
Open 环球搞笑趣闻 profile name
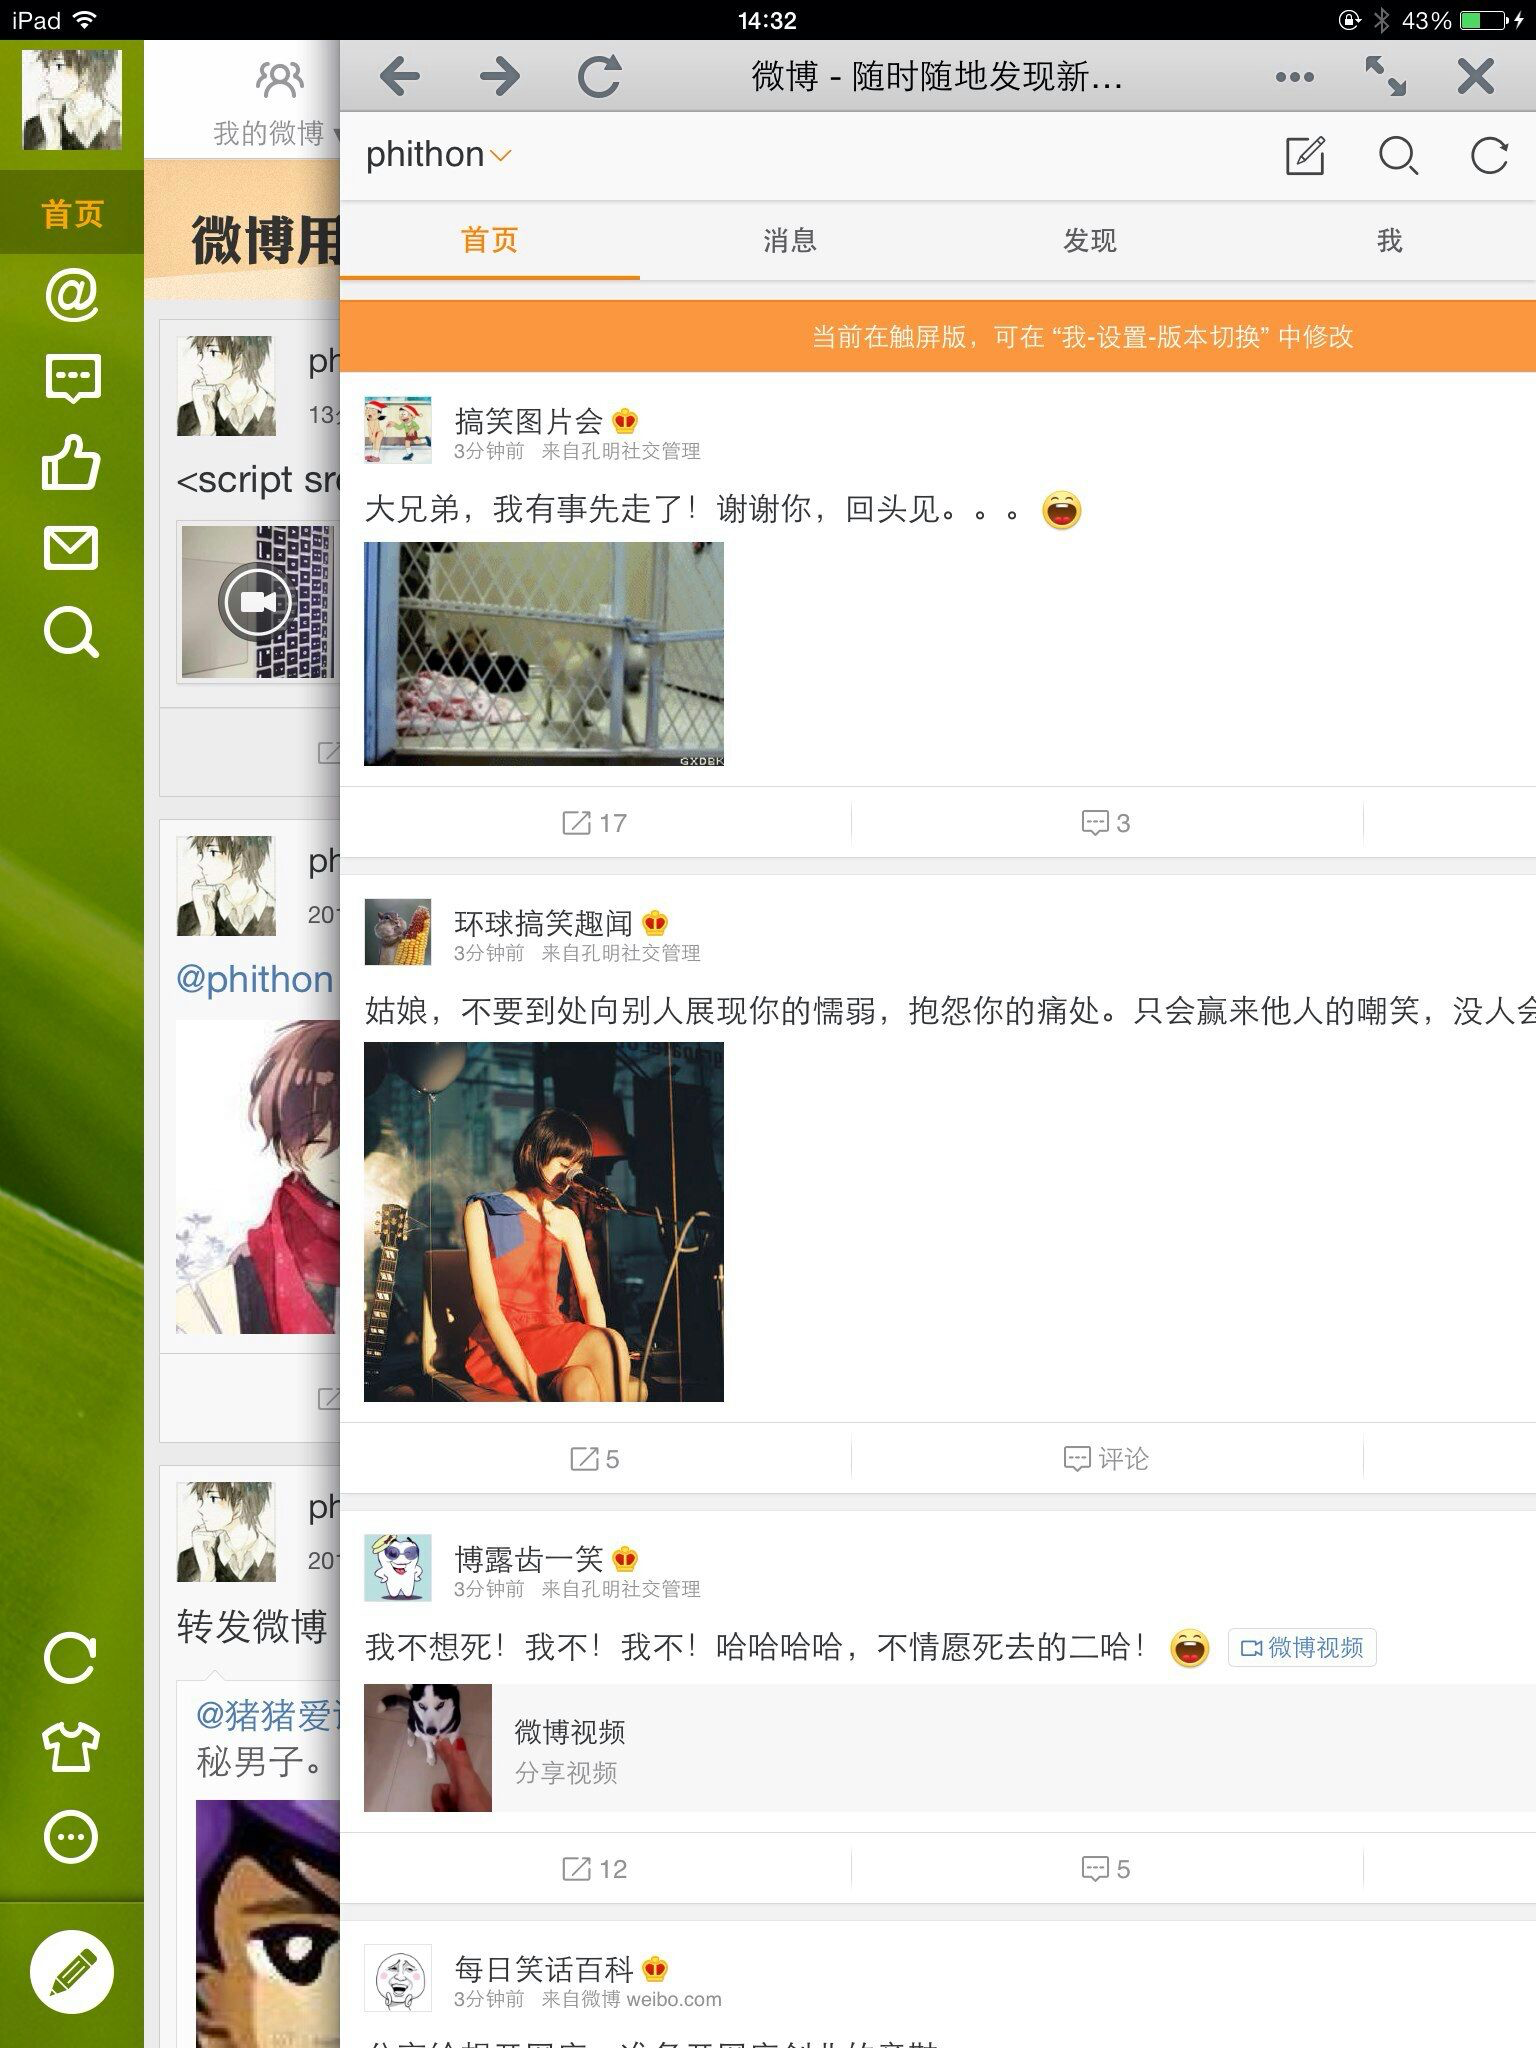543,922
